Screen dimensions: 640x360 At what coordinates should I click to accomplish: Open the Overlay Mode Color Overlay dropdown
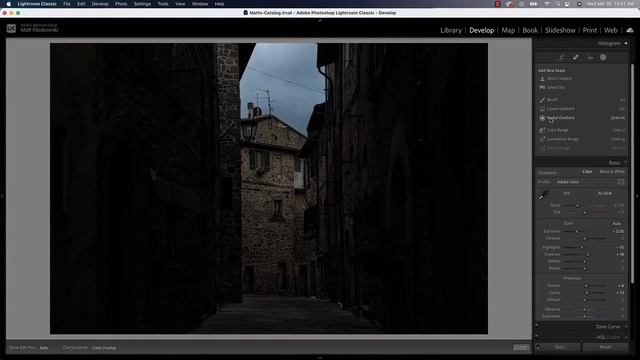click(x=104, y=348)
